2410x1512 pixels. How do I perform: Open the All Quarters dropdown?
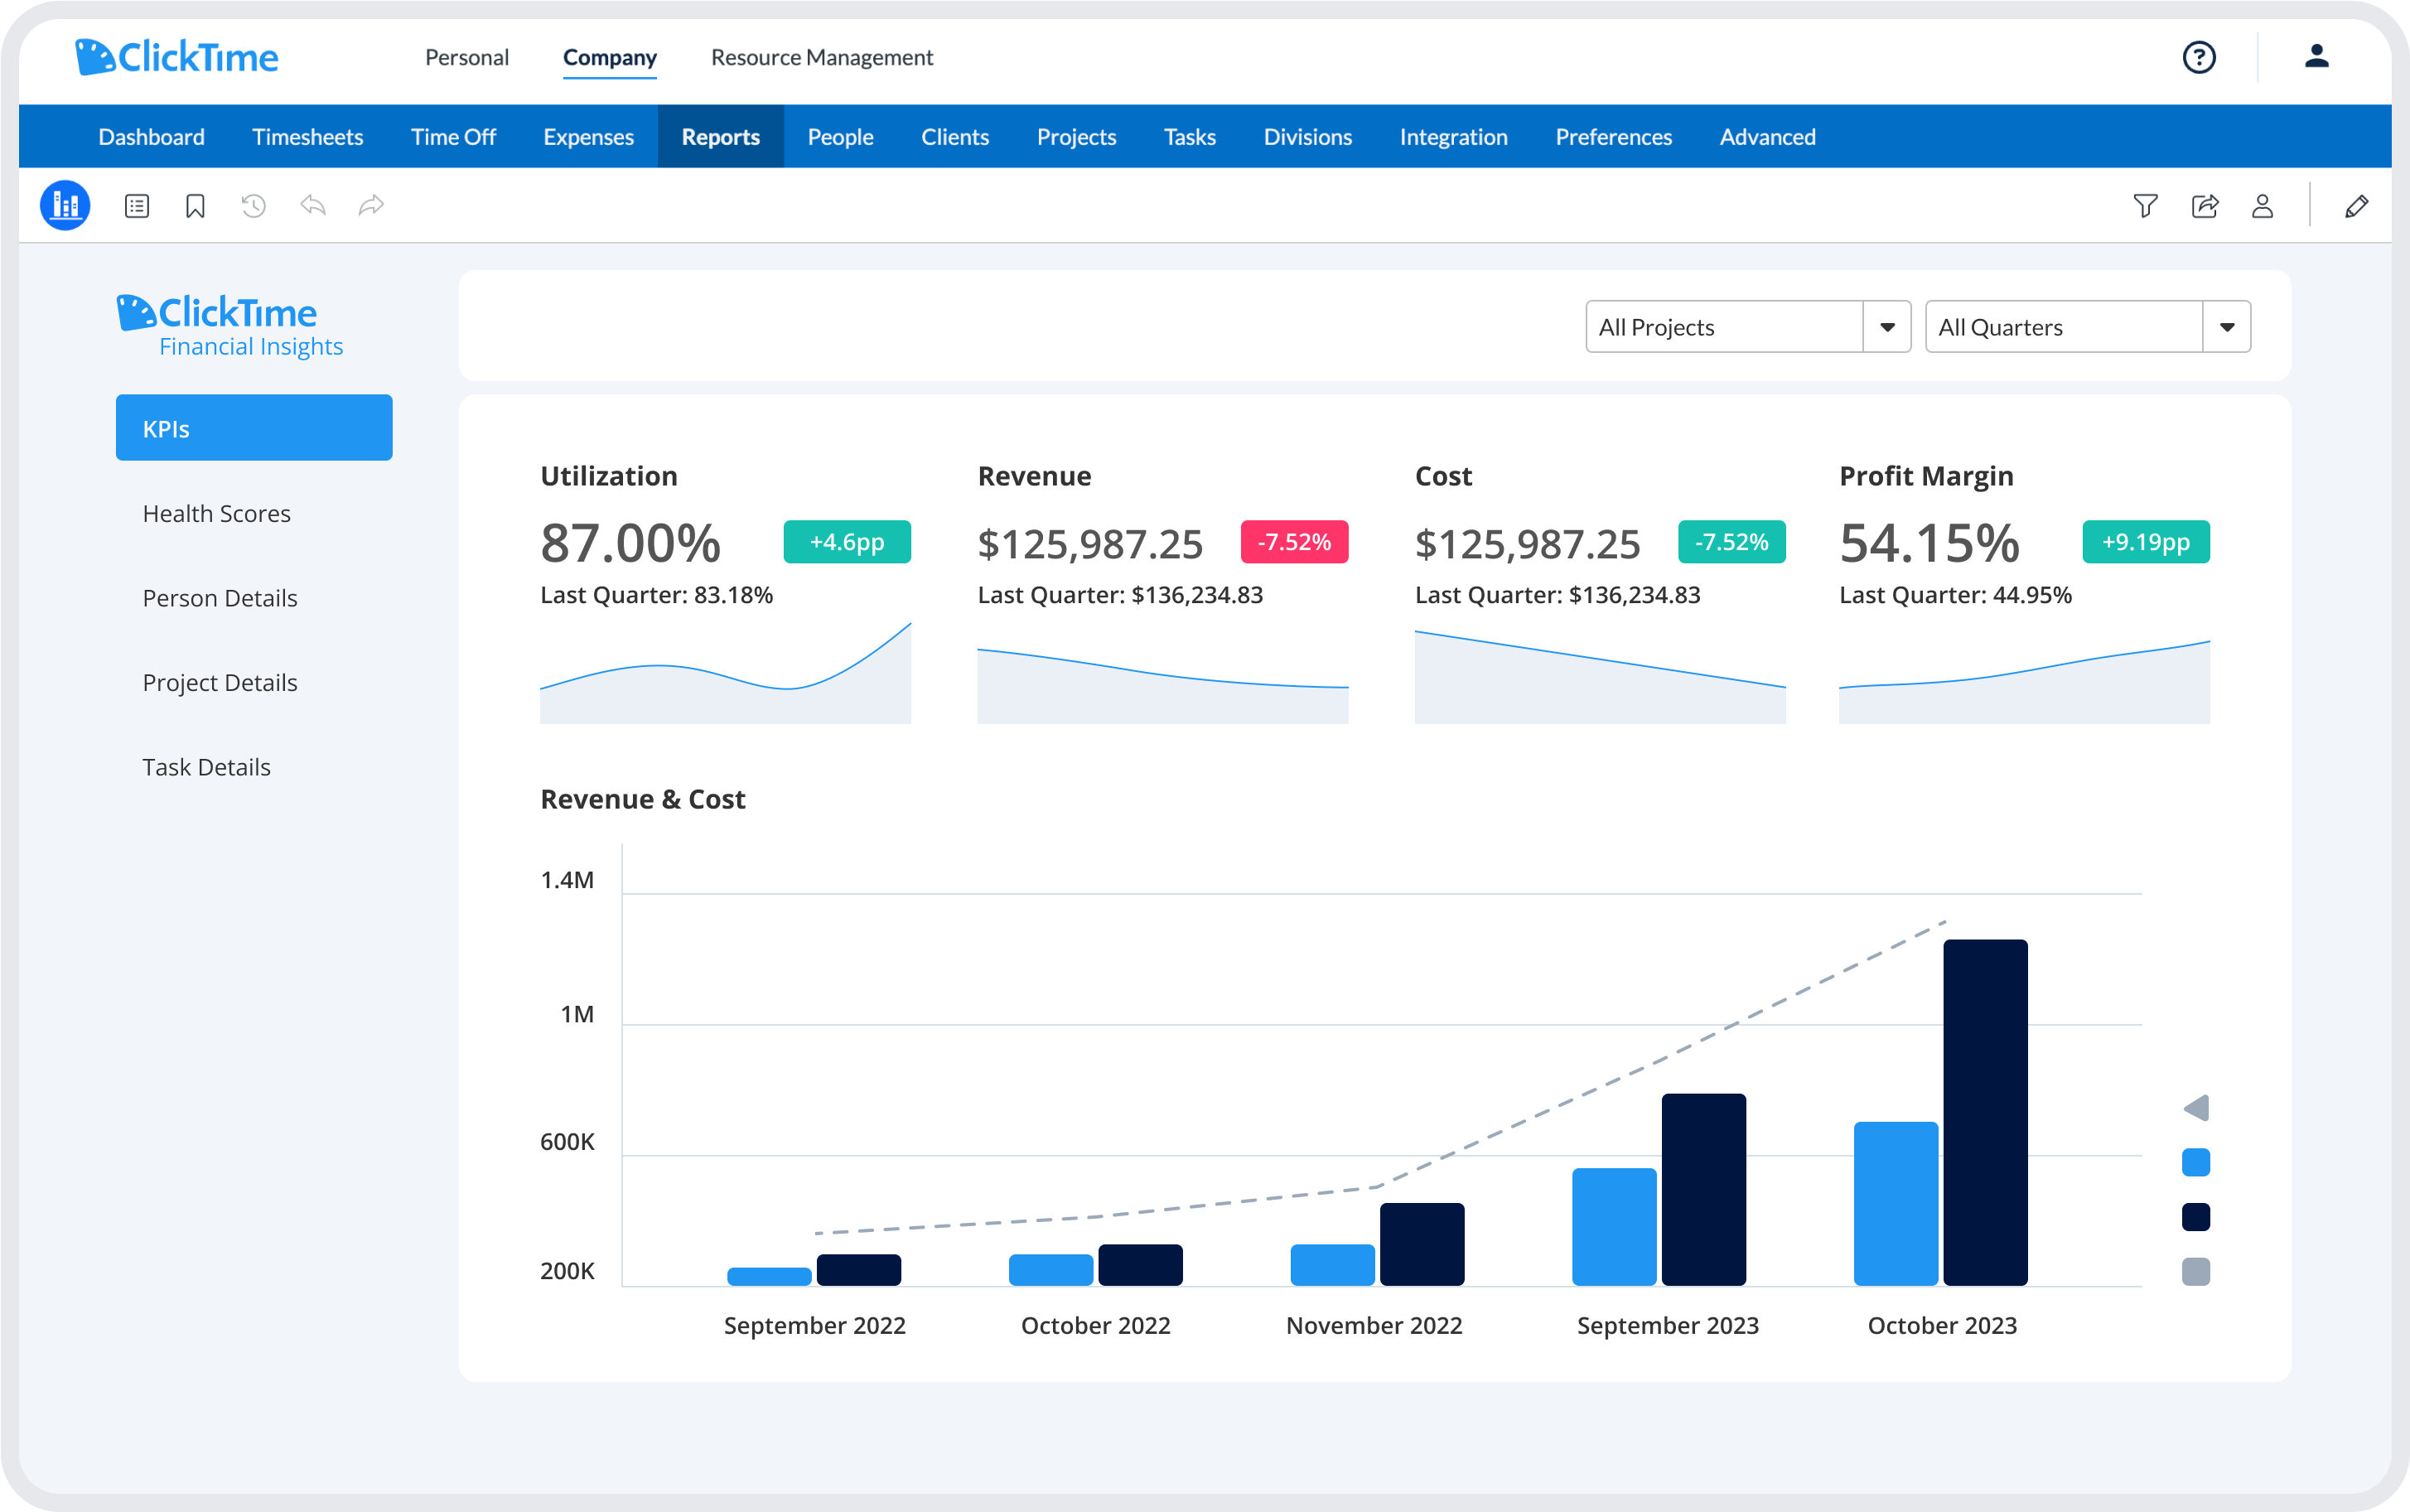(2228, 326)
